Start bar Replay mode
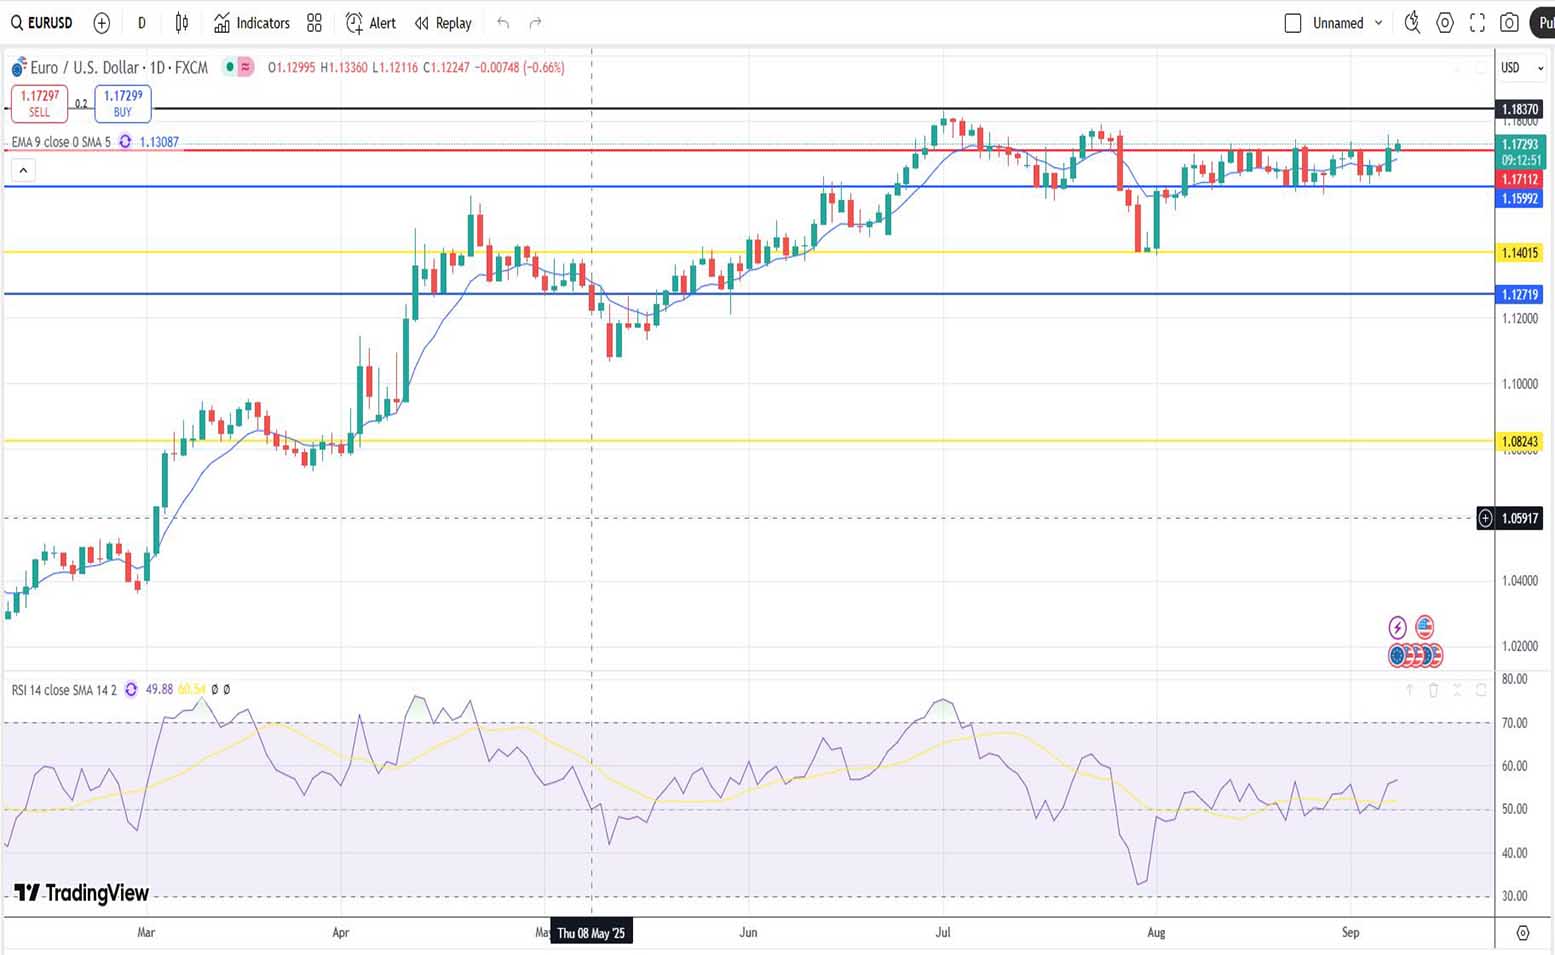This screenshot has height=955, width=1555. (x=443, y=23)
